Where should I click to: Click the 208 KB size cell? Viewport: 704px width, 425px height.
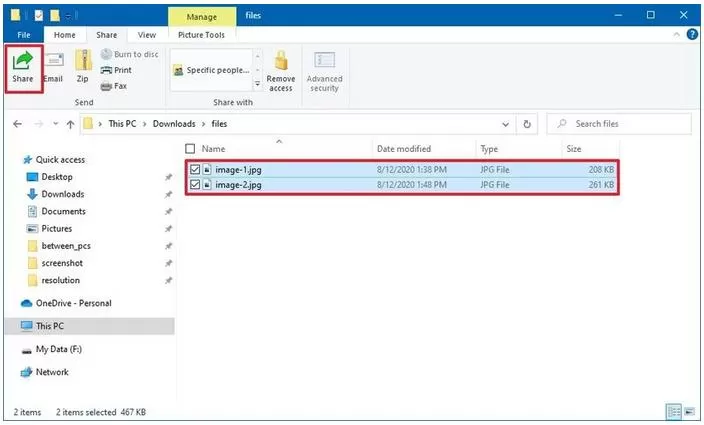coord(601,170)
